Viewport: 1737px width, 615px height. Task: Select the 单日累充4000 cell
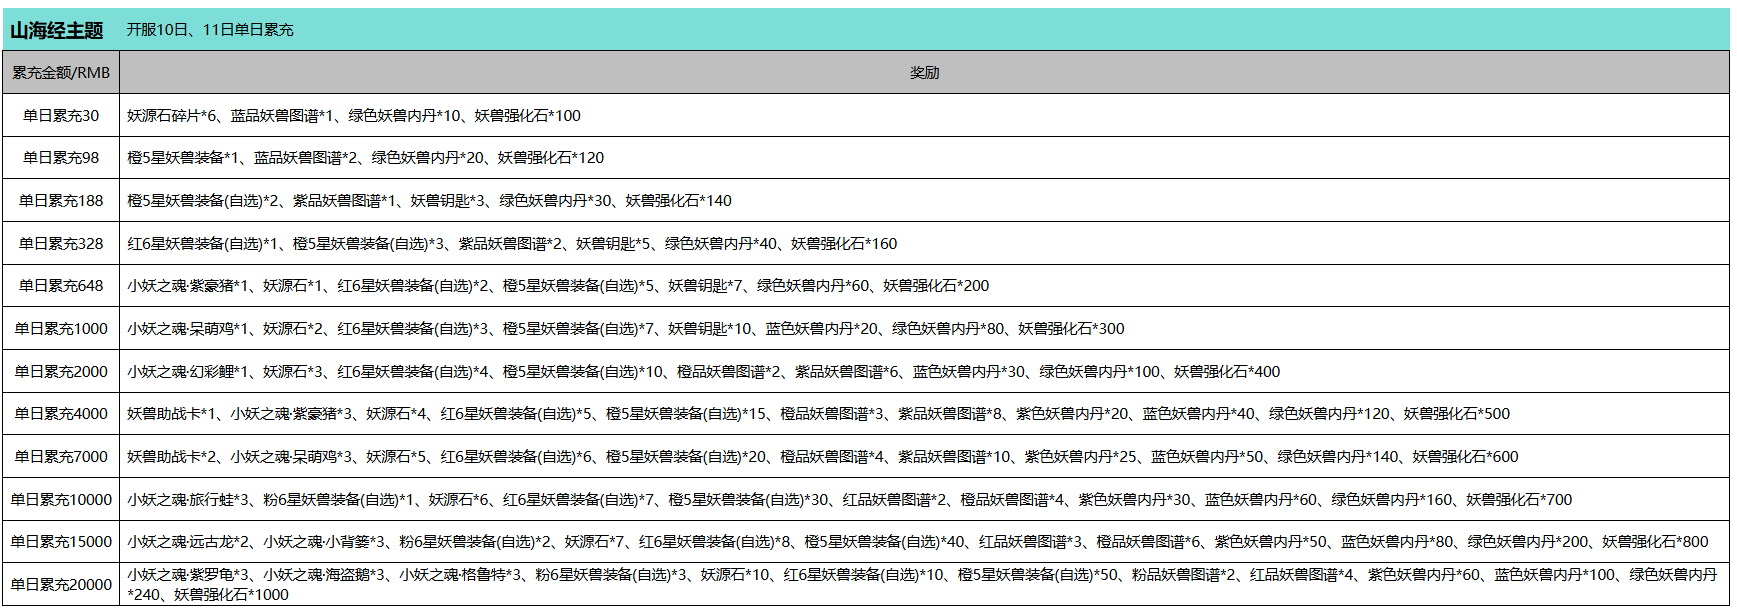tap(61, 414)
